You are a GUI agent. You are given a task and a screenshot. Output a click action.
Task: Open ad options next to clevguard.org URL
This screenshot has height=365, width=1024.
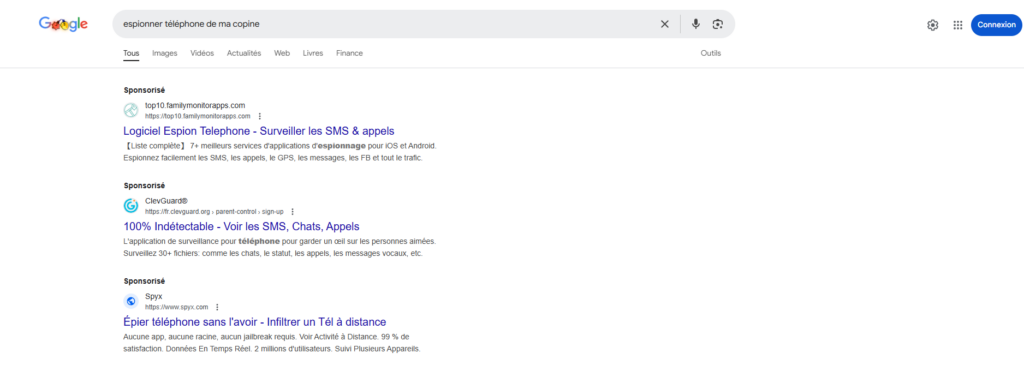click(293, 212)
